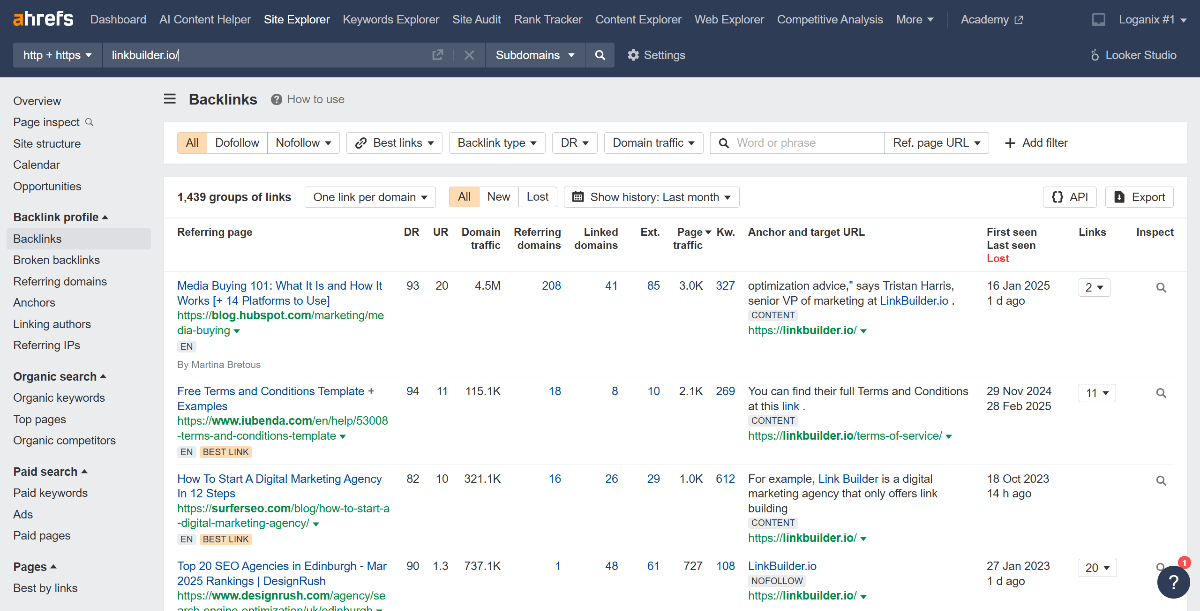Open the More menu in top navigation
This screenshot has width=1200, height=611.
coord(915,19)
